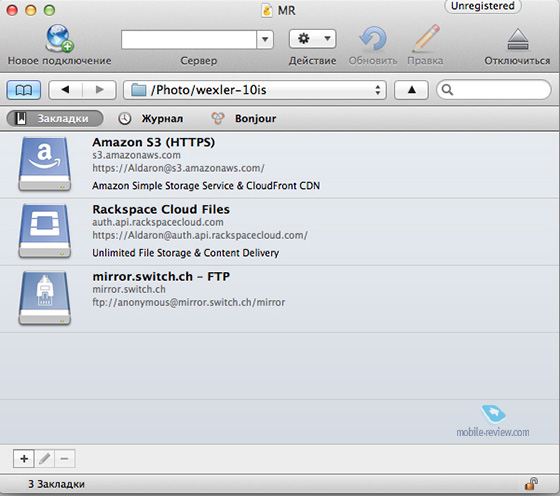This screenshot has width=560, height=496.
Task: Click the Отключиться eject icon
Action: (x=518, y=39)
